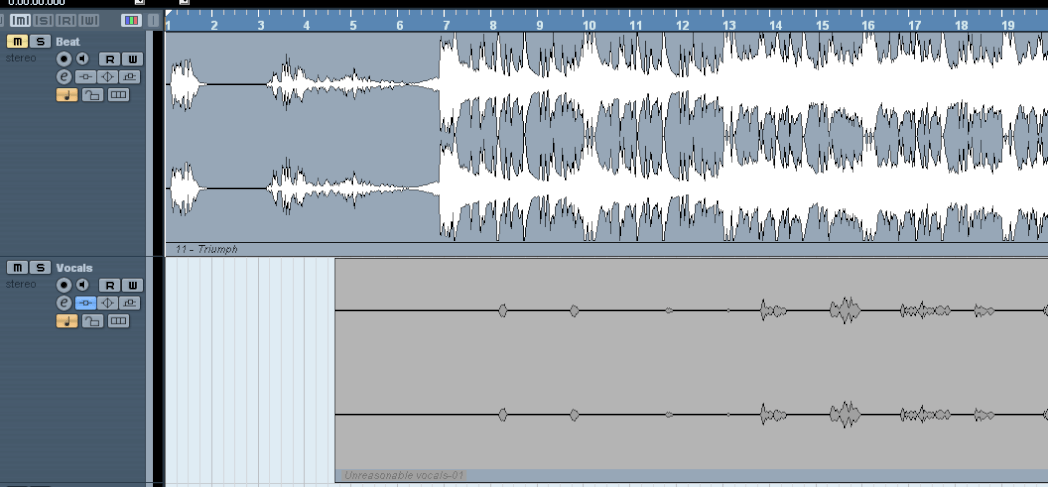Enable Write automation on Beat track

pyautogui.click(x=132, y=59)
